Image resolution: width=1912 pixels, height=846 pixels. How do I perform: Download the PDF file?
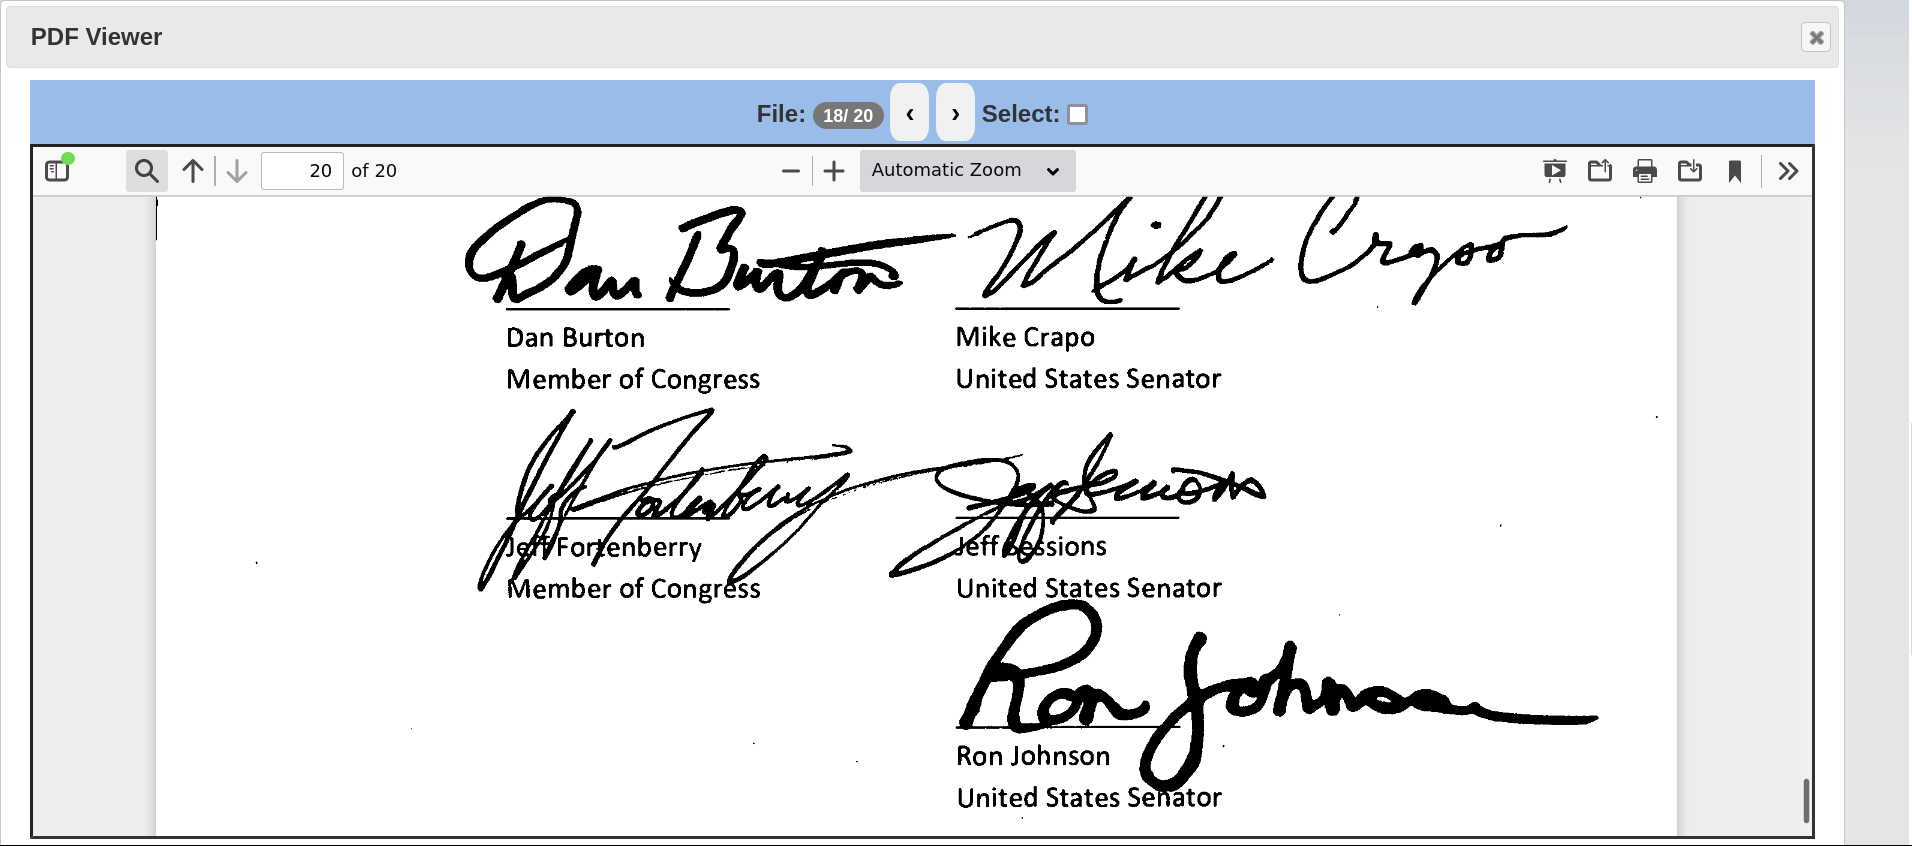pyautogui.click(x=1690, y=171)
